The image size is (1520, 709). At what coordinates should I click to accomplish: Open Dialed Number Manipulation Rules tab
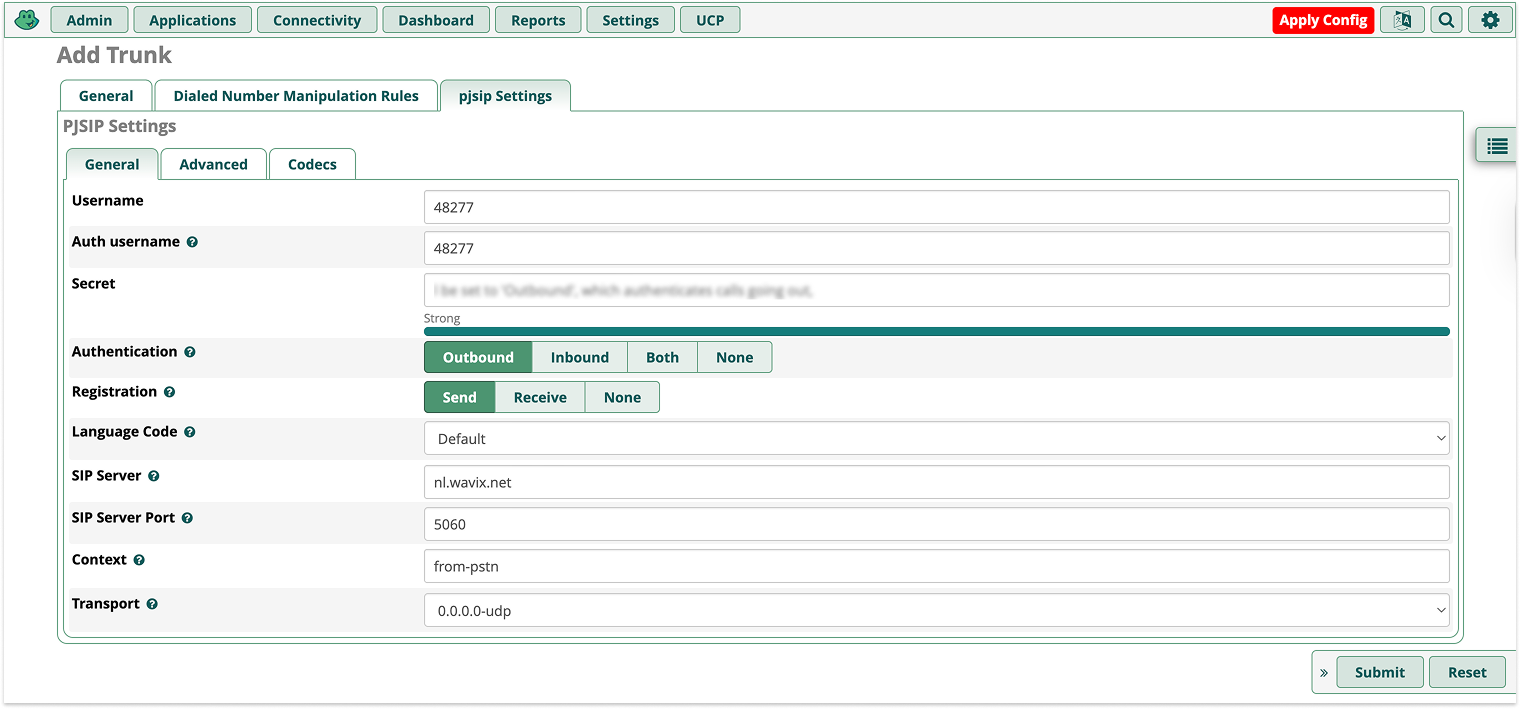pos(296,96)
